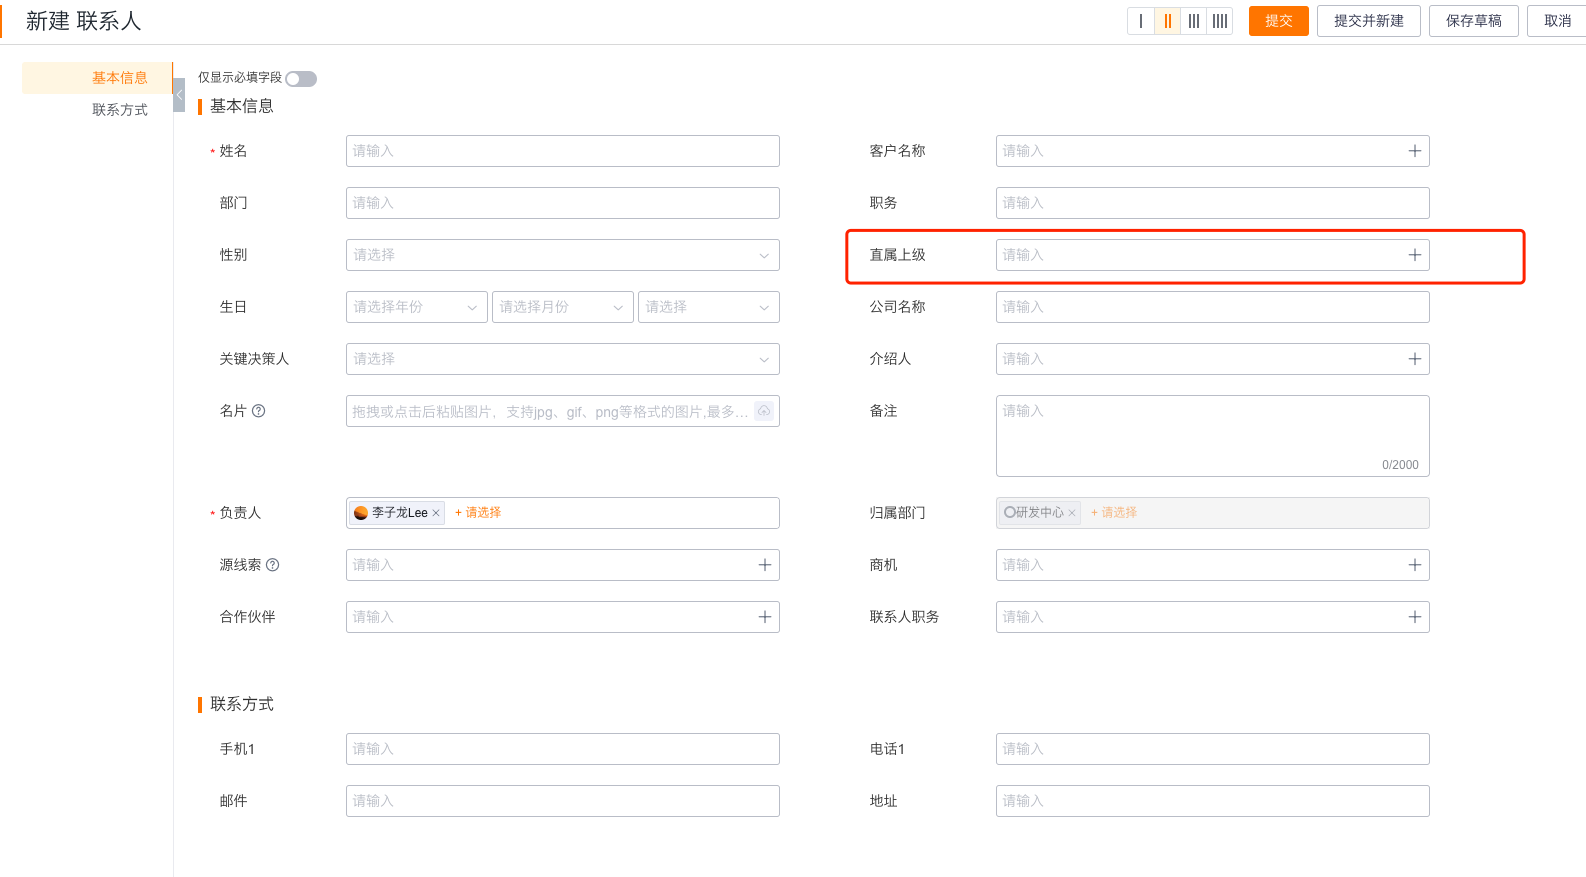Focus the 邮件 input field

point(563,801)
